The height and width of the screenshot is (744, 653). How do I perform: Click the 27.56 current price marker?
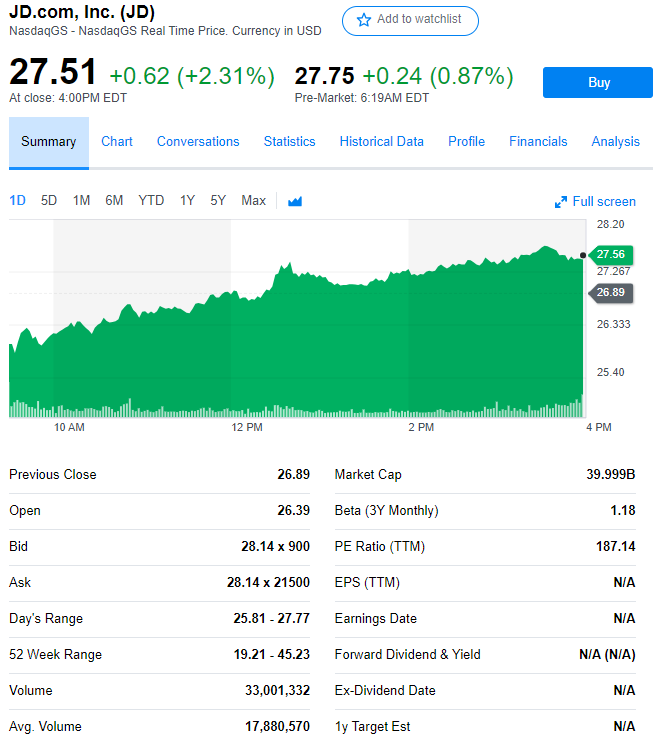pos(610,255)
